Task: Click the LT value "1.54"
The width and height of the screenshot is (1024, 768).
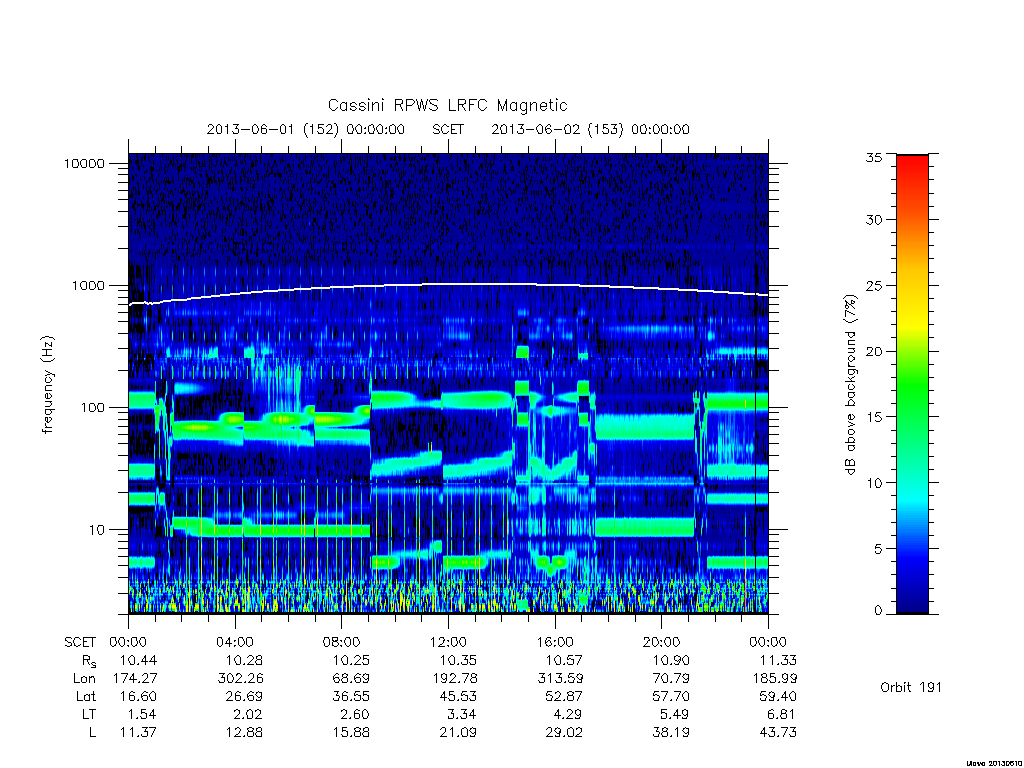Action: pos(142,715)
